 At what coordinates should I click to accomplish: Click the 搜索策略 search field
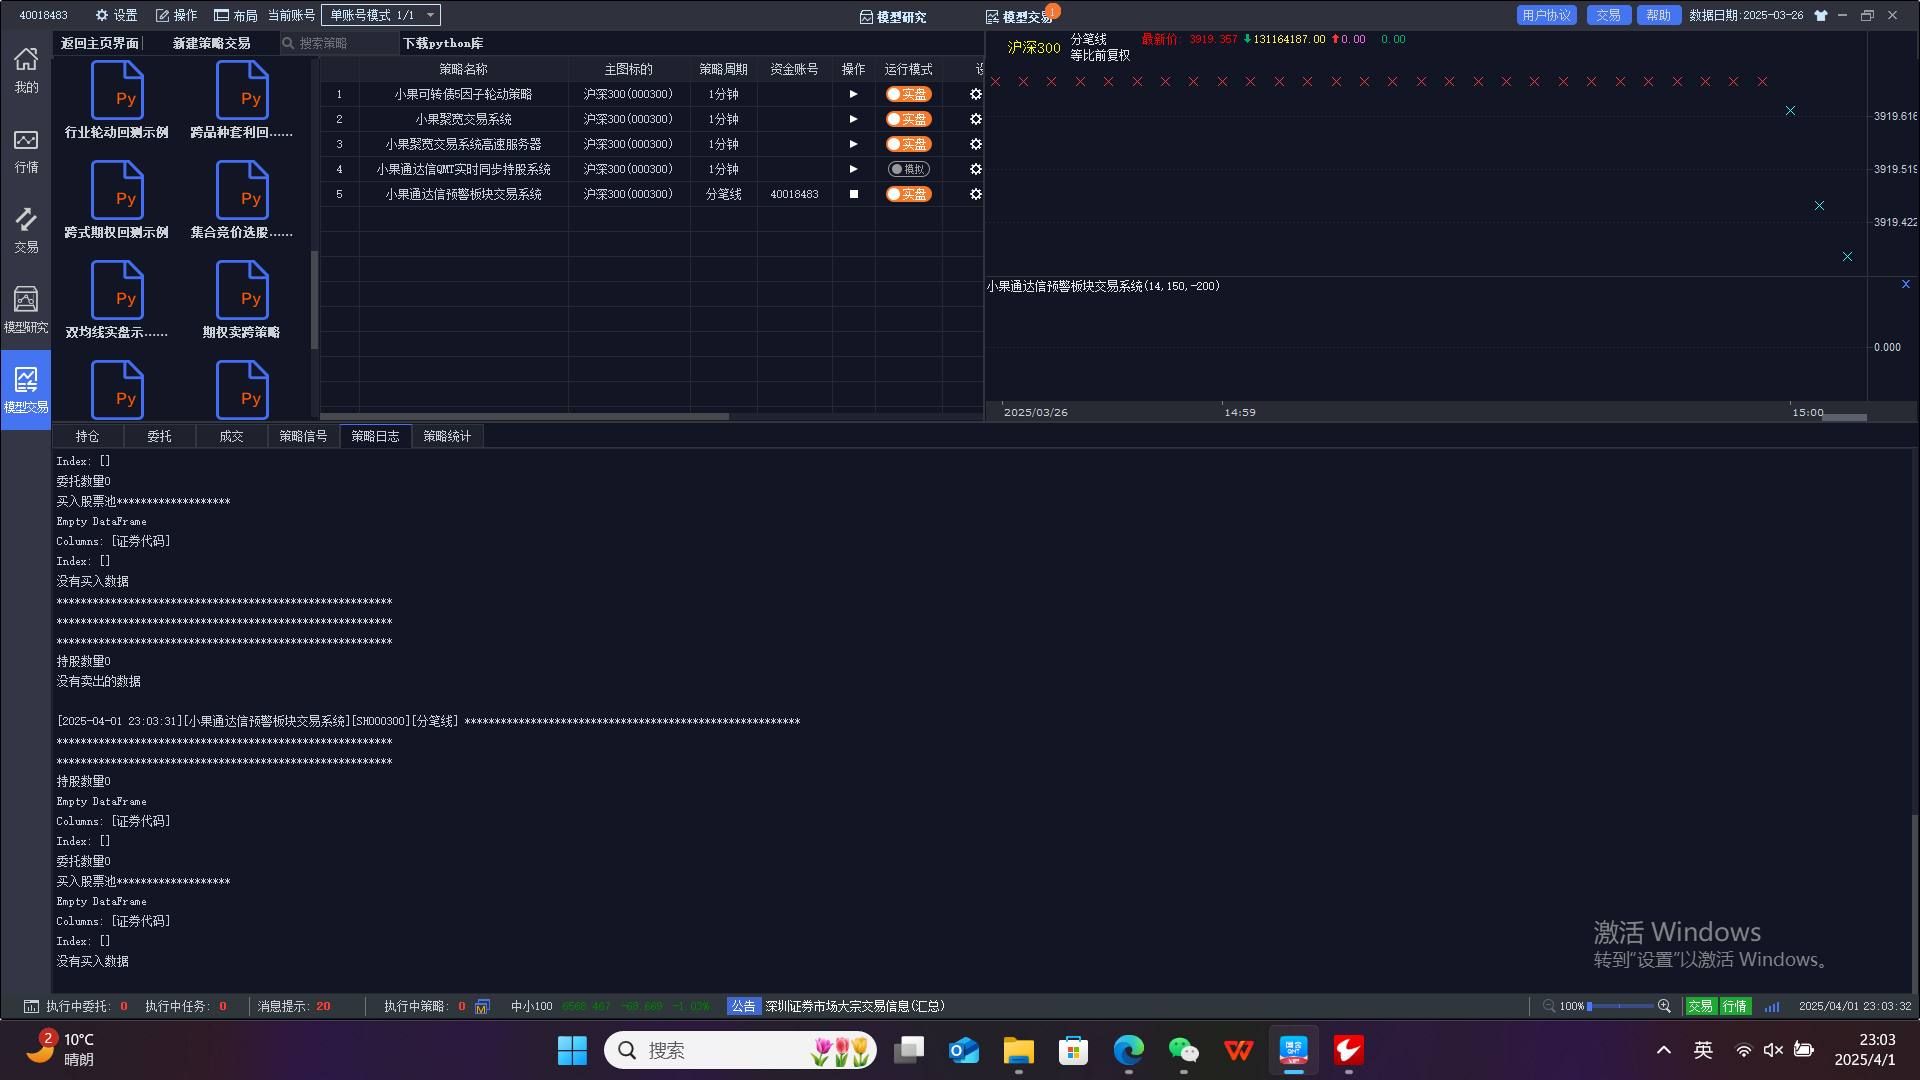(x=340, y=43)
